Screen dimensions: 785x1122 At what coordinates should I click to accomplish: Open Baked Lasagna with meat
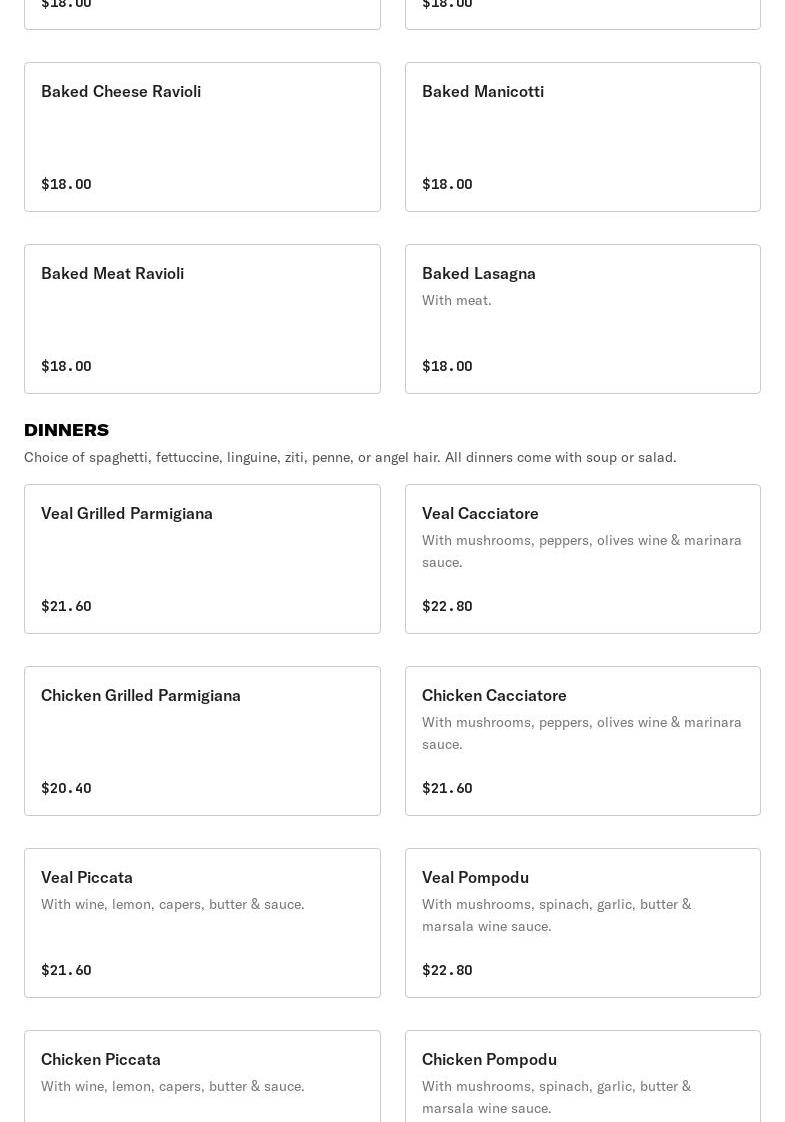coord(582,319)
